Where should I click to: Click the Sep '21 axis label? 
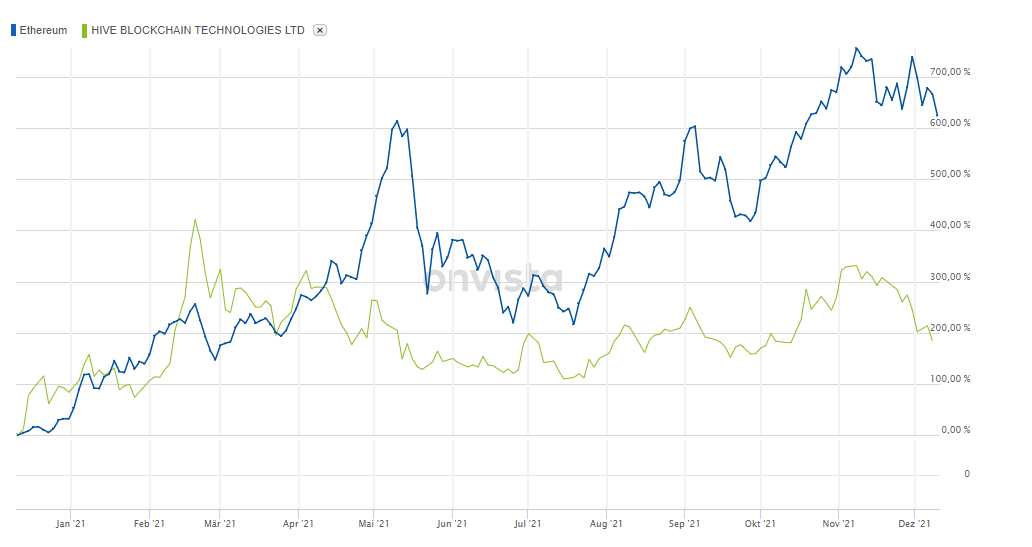tap(684, 524)
